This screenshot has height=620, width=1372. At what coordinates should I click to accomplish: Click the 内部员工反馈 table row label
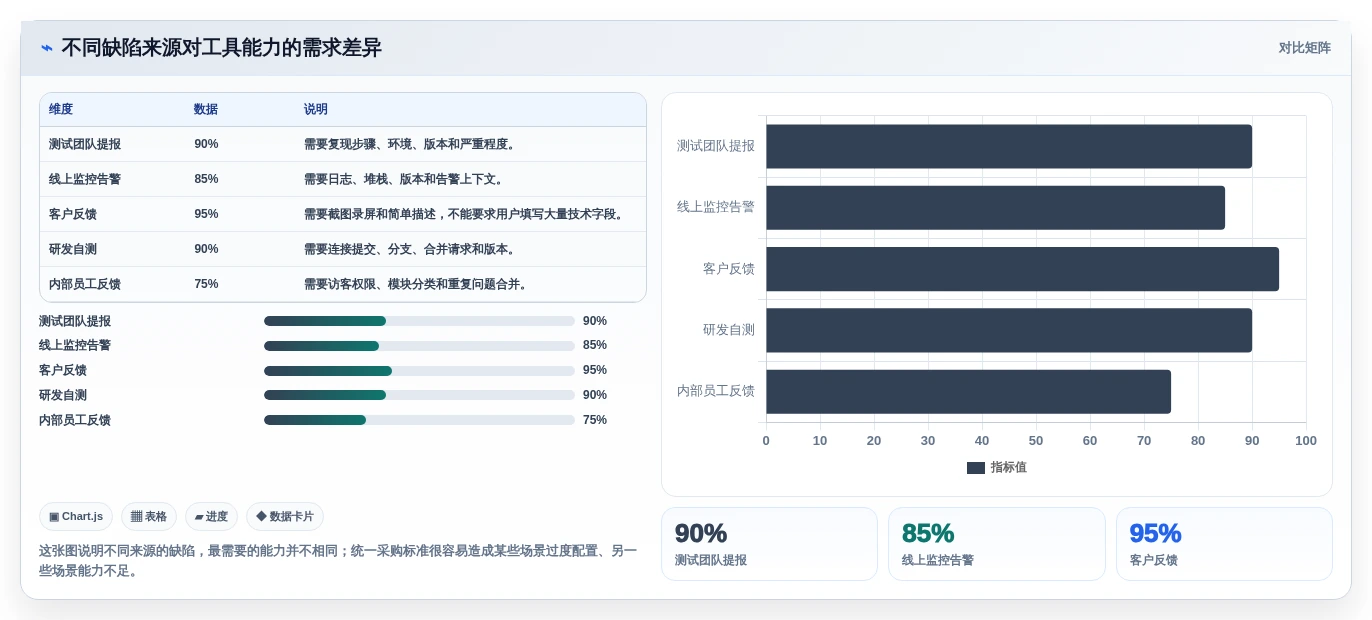pos(85,284)
